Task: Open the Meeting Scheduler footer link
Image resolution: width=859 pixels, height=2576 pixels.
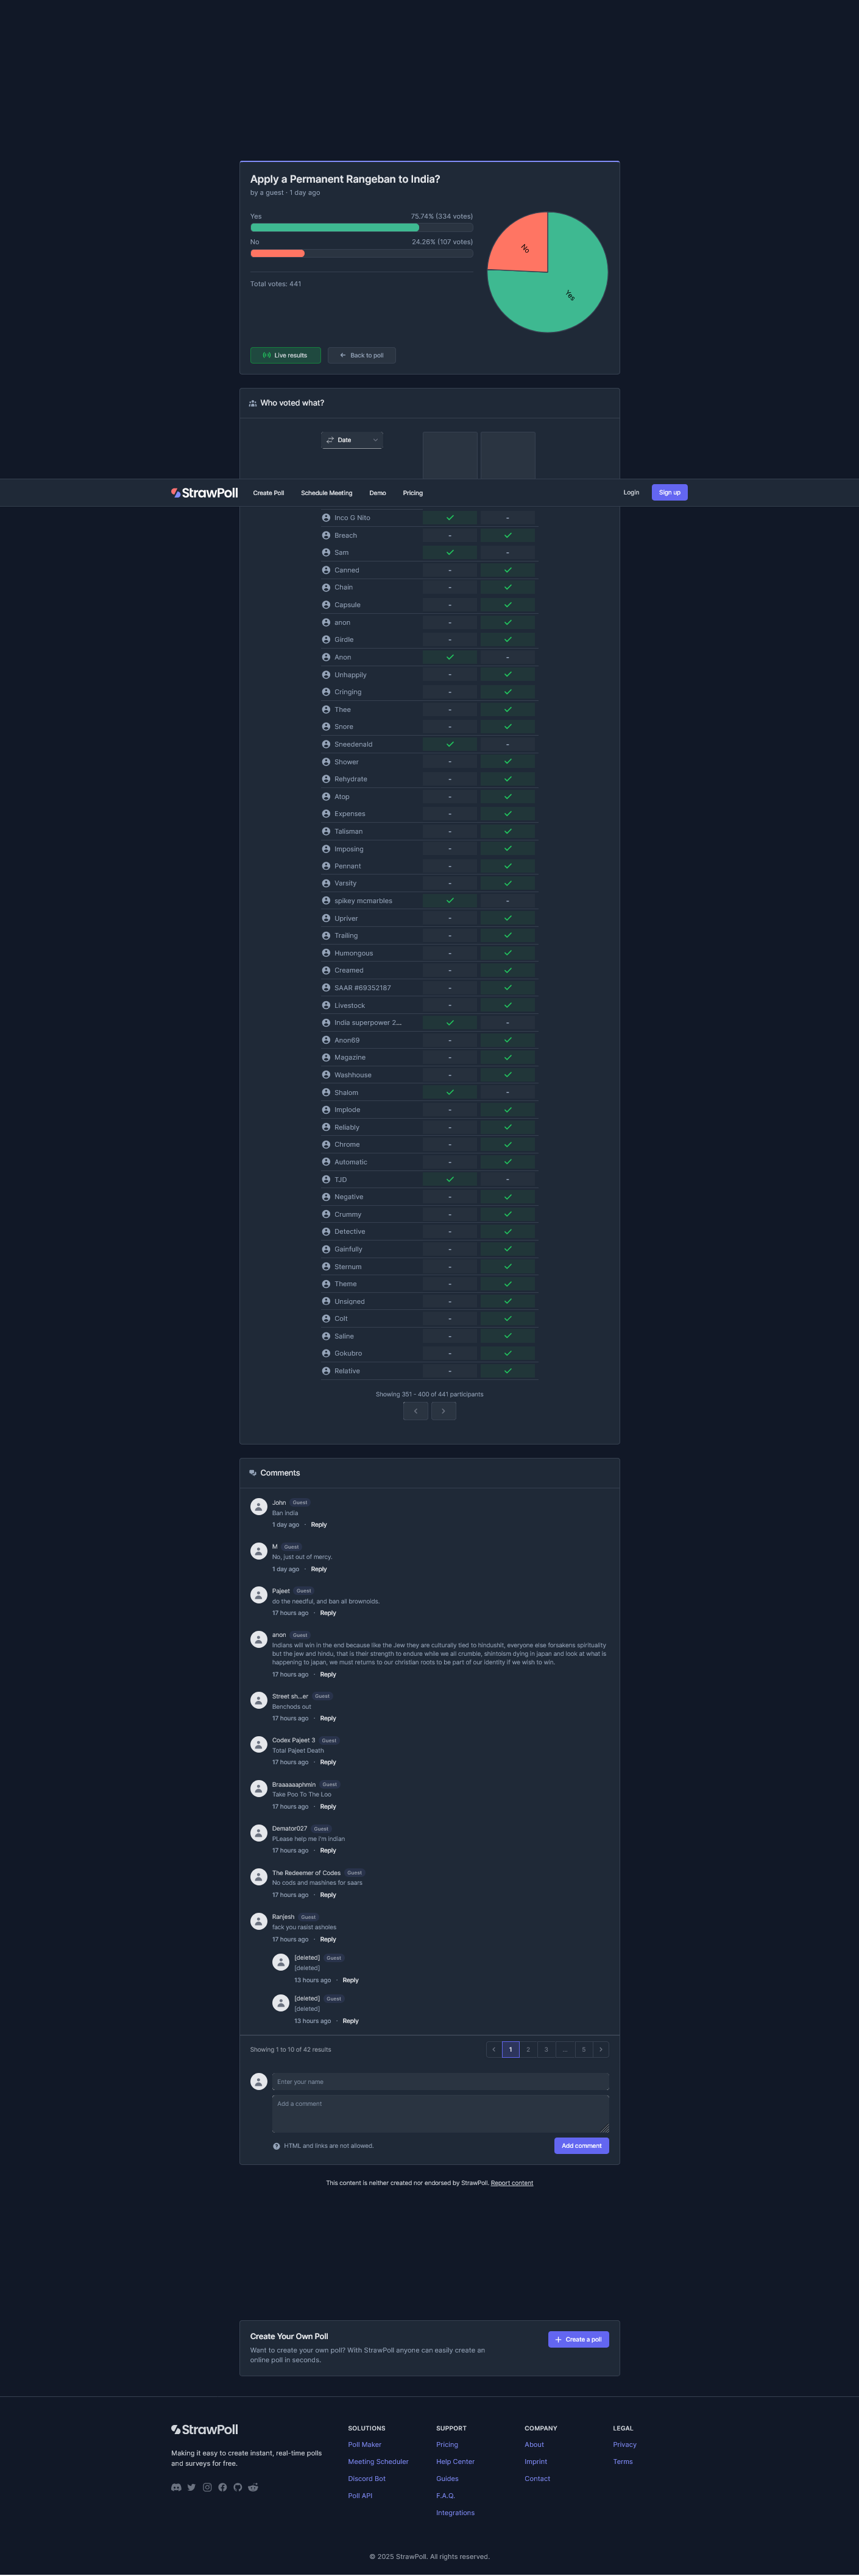Action: point(378,2461)
